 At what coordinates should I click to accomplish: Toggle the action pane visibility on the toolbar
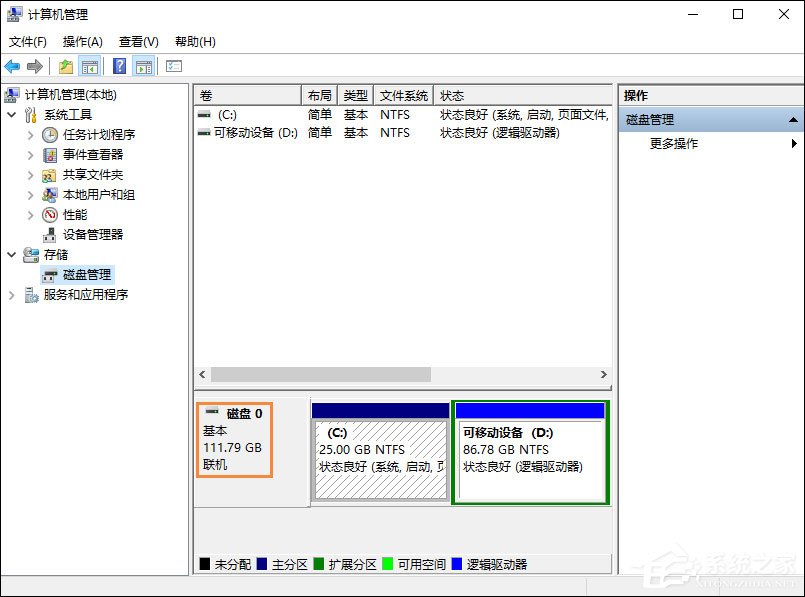click(x=144, y=66)
